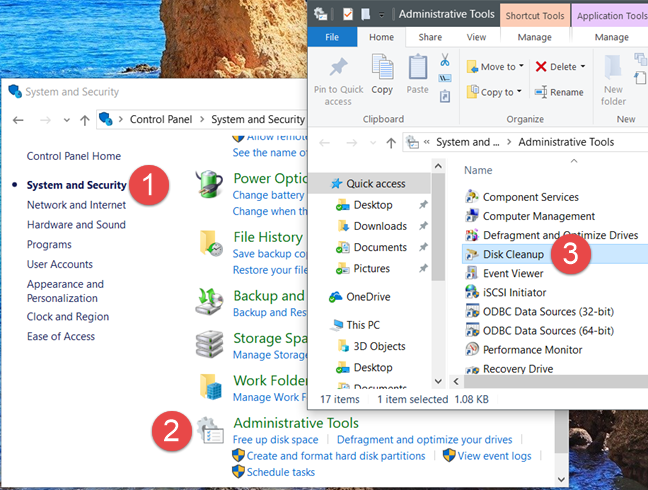Click Defragment and optimize your drives link
The image size is (648, 490).
coord(424,440)
